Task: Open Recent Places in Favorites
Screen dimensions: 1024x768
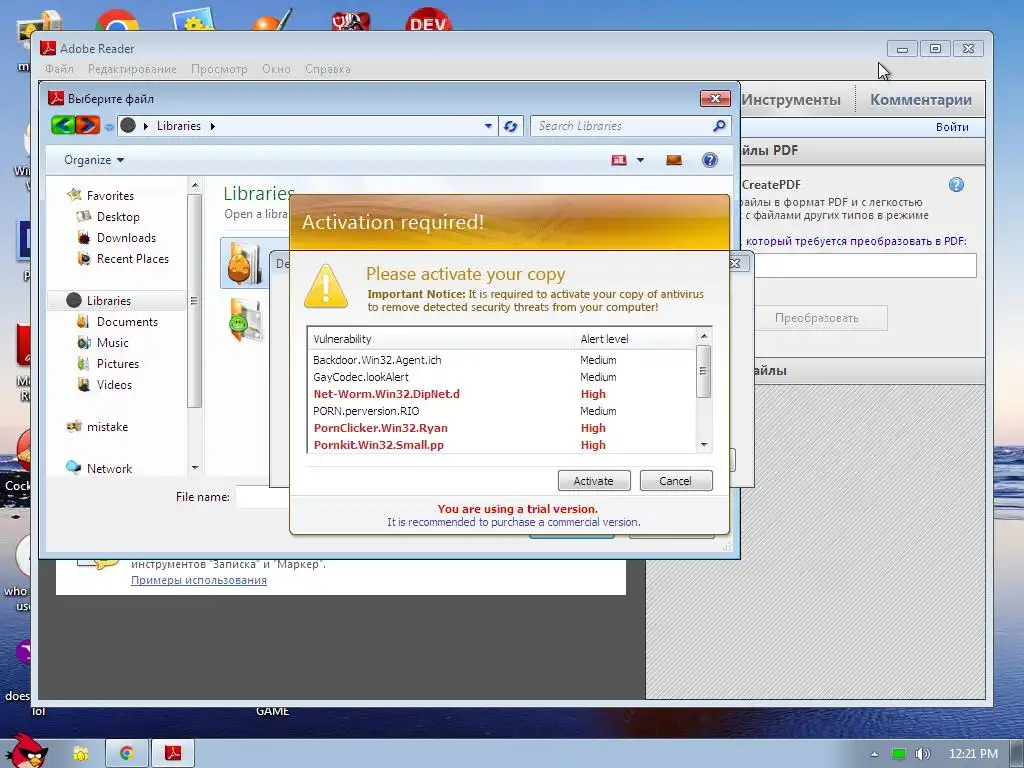Action: pyautogui.click(x=133, y=259)
